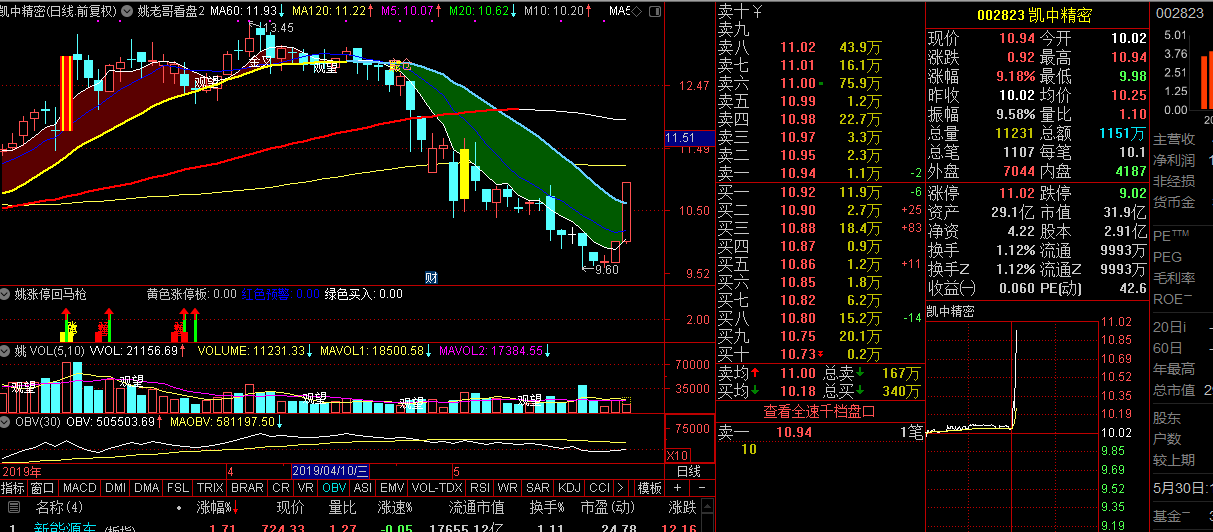1213x532 pixels.
Task: Switch indicator to RSI
Action: click(x=480, y=488)
